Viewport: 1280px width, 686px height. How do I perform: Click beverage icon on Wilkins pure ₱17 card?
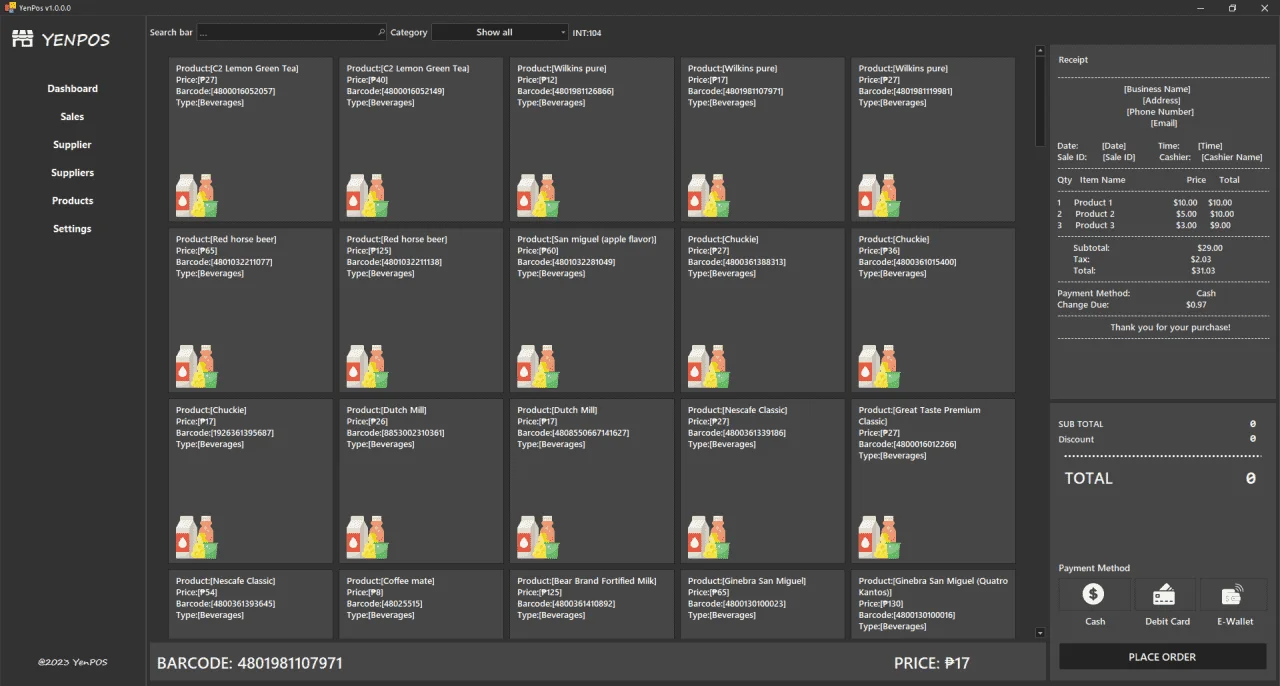tap(709, 196)
